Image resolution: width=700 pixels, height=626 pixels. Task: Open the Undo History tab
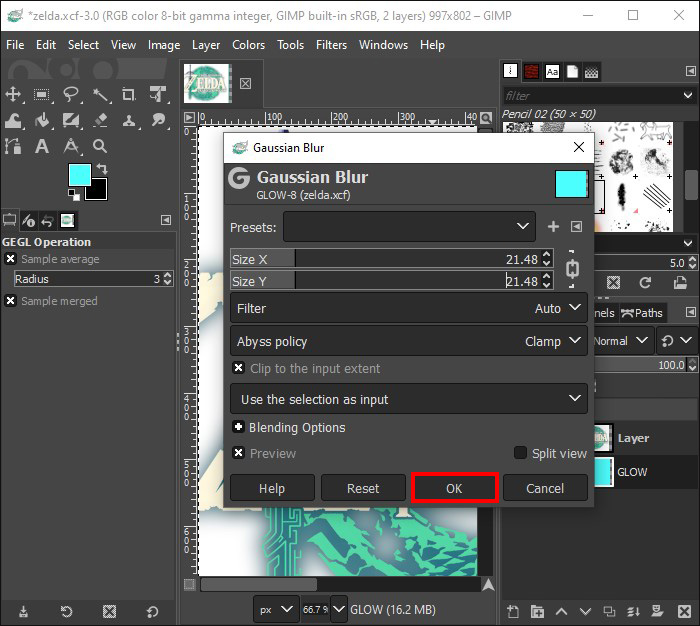point(48,220)
